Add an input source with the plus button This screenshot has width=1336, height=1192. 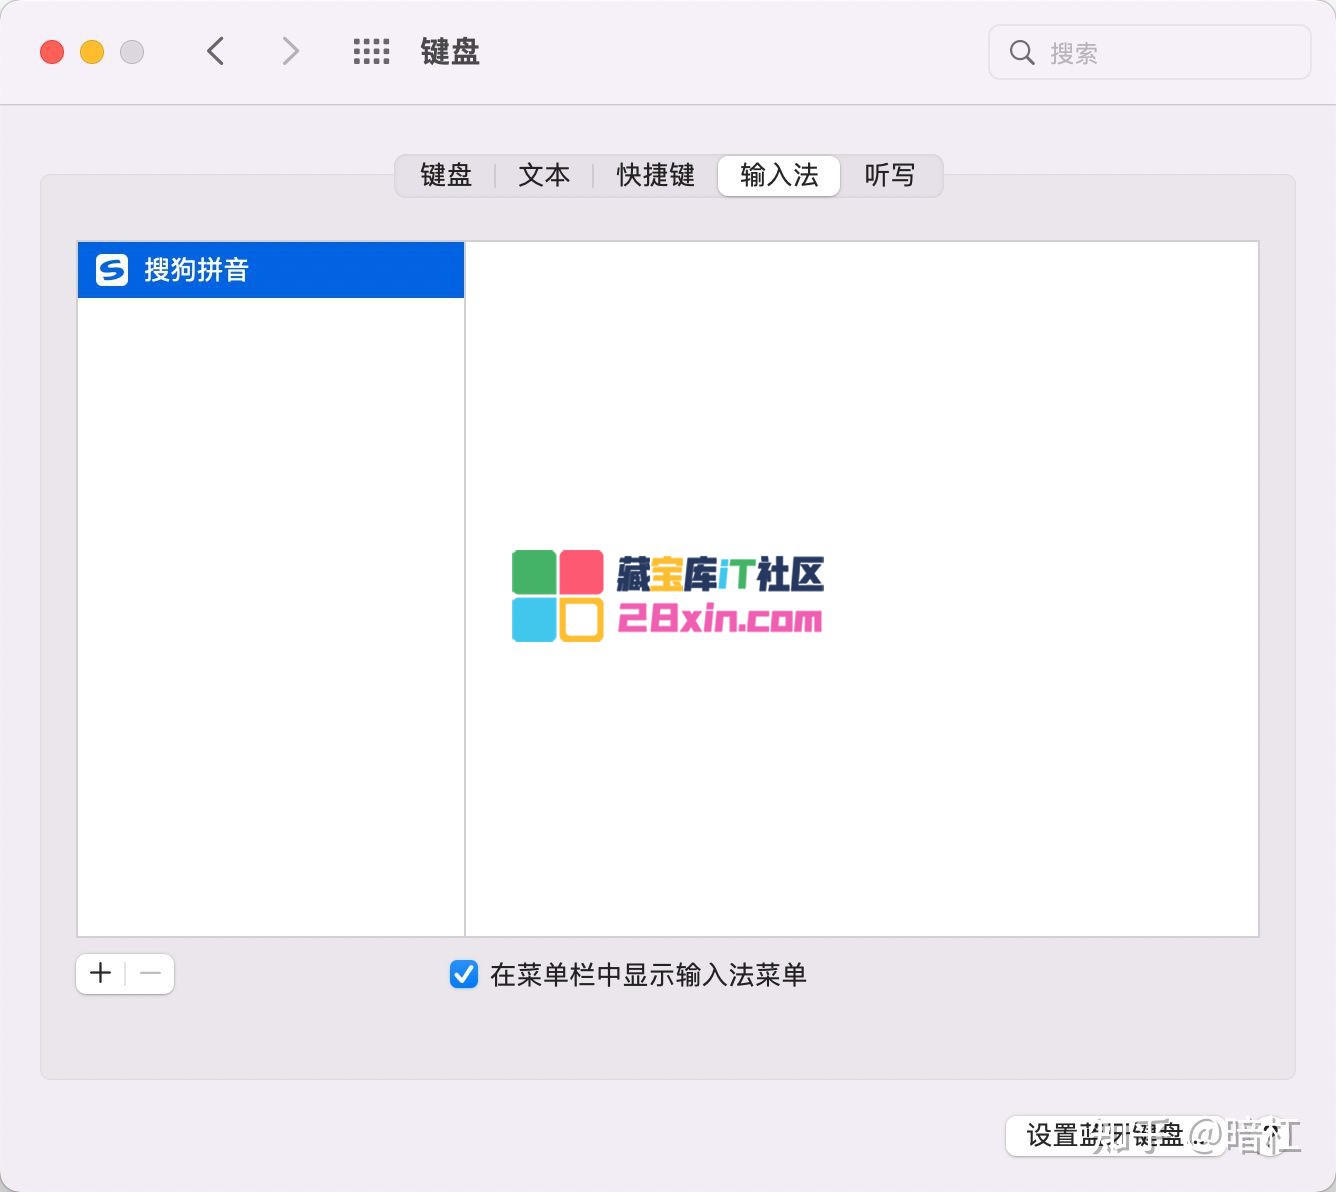pyautogui.click(x=101, y=973)
